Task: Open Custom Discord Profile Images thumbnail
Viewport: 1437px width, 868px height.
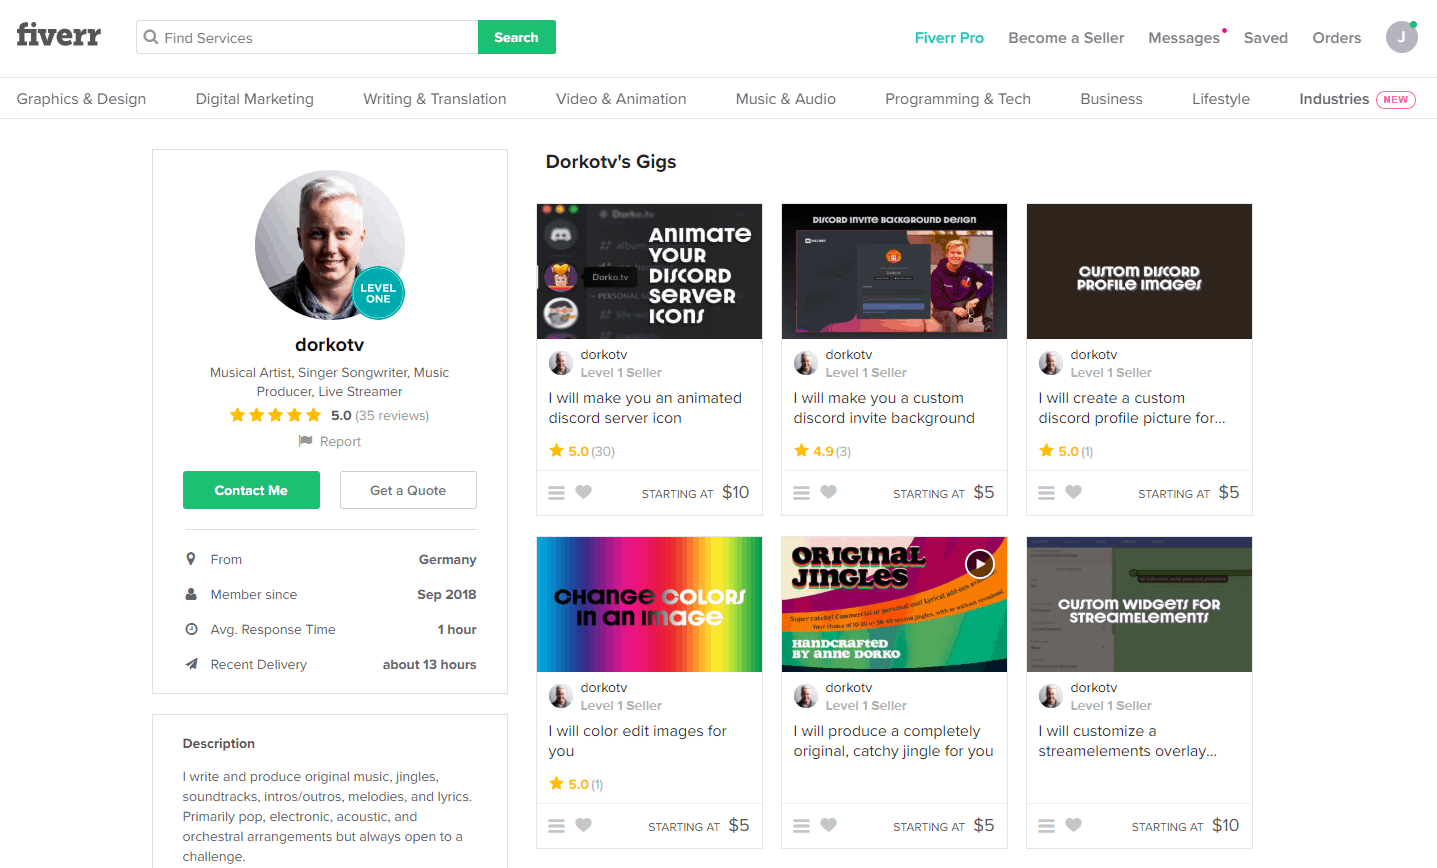Action: click(1139, 271)
